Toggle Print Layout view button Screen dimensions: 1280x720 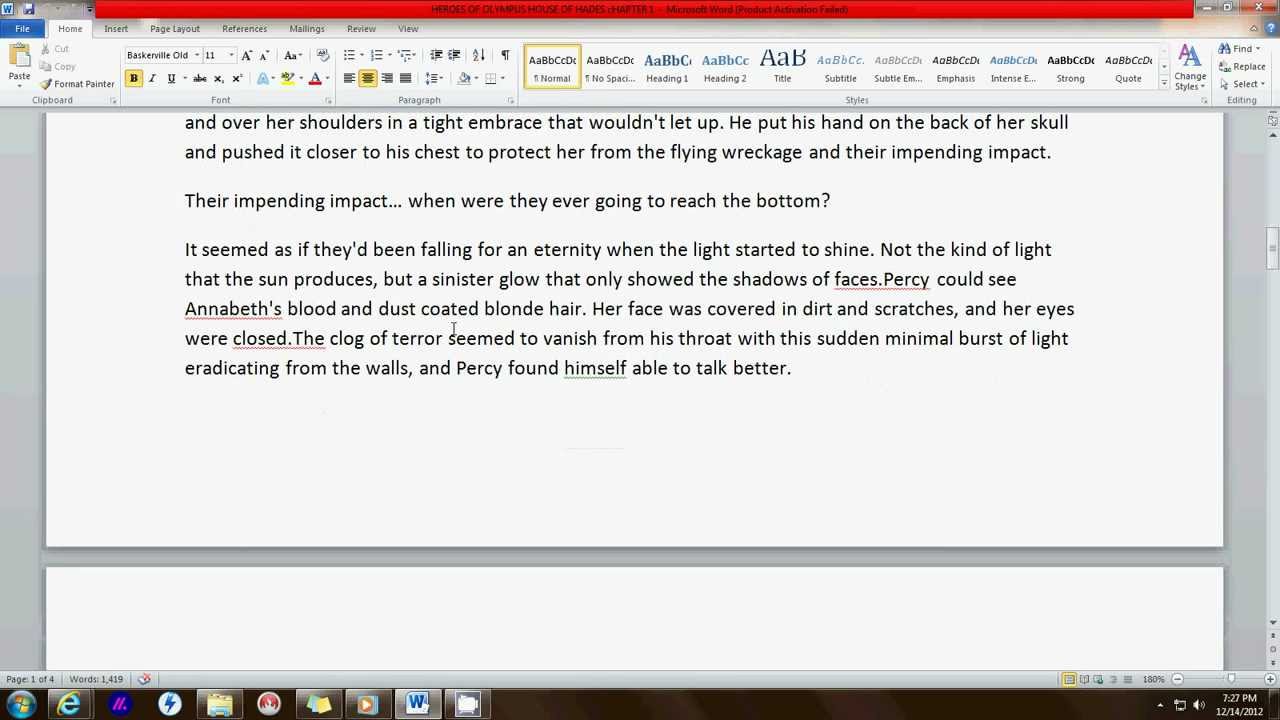(x=1069, y=679)
